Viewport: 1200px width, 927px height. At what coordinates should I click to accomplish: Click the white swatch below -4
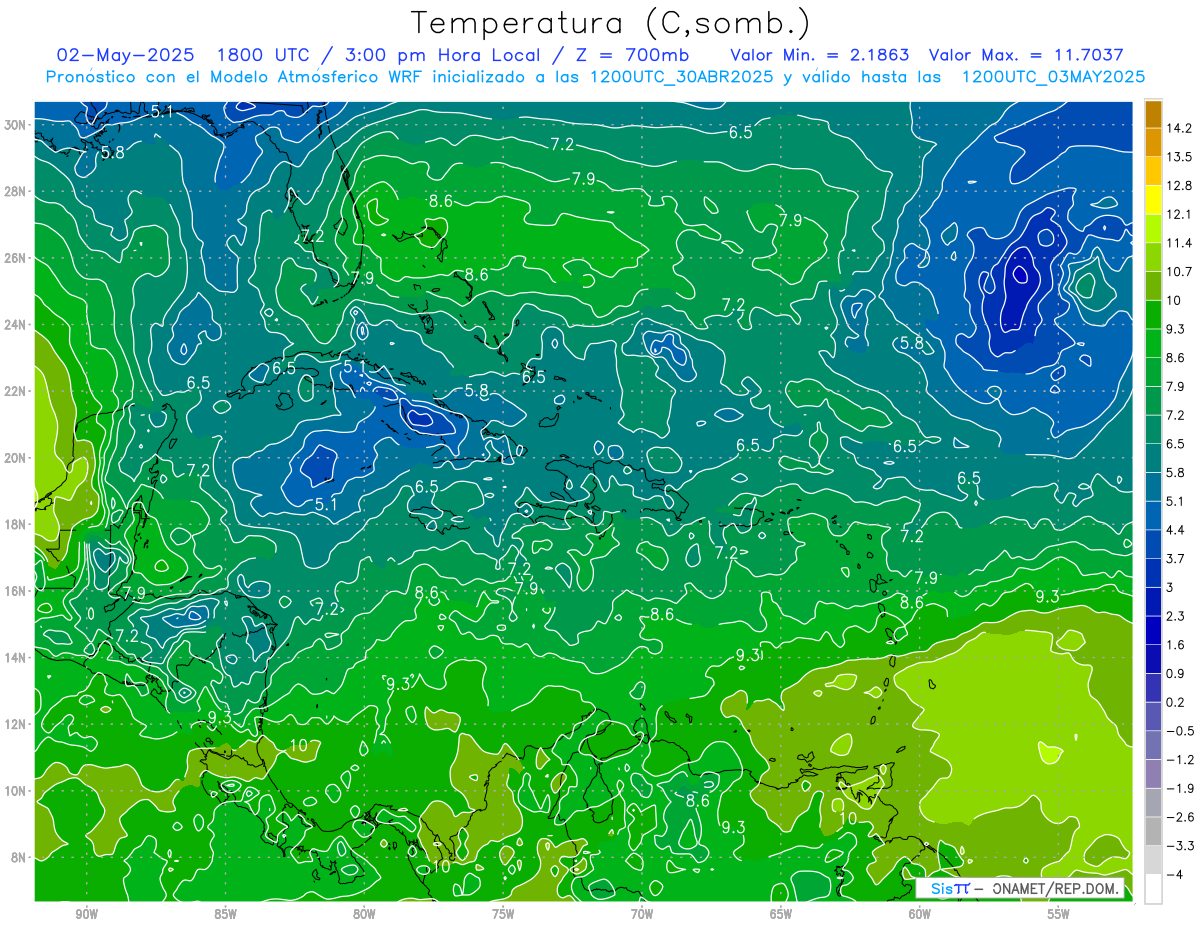1153,888
